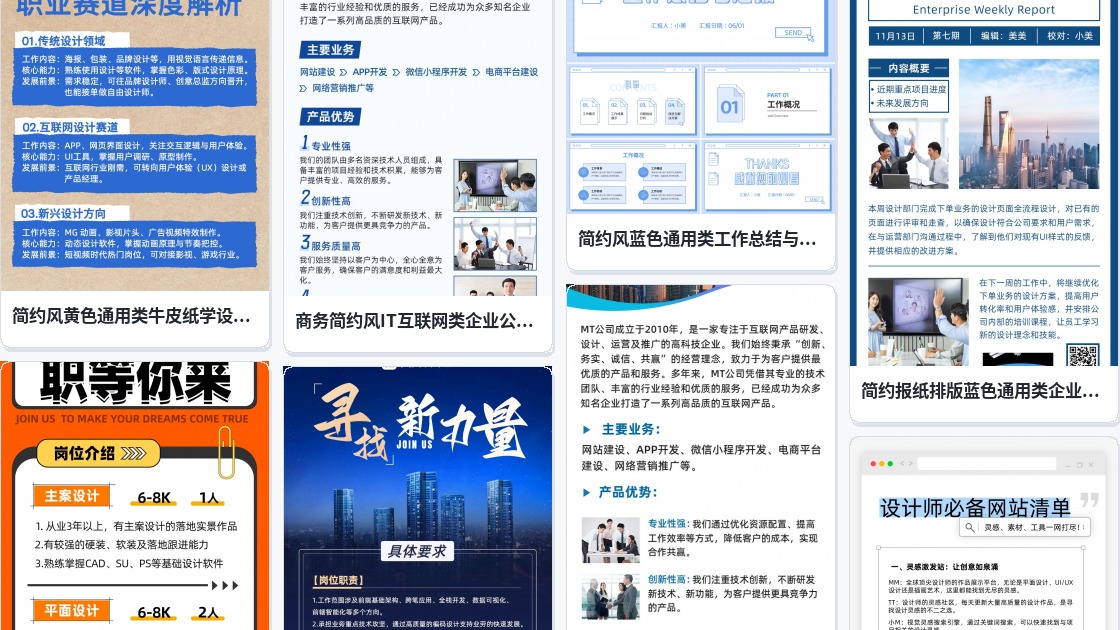Open the orange 职等你来 recruitment poster template
Image resolution: width=1120 pixels, height=630 pixels.
pos(135,496)
